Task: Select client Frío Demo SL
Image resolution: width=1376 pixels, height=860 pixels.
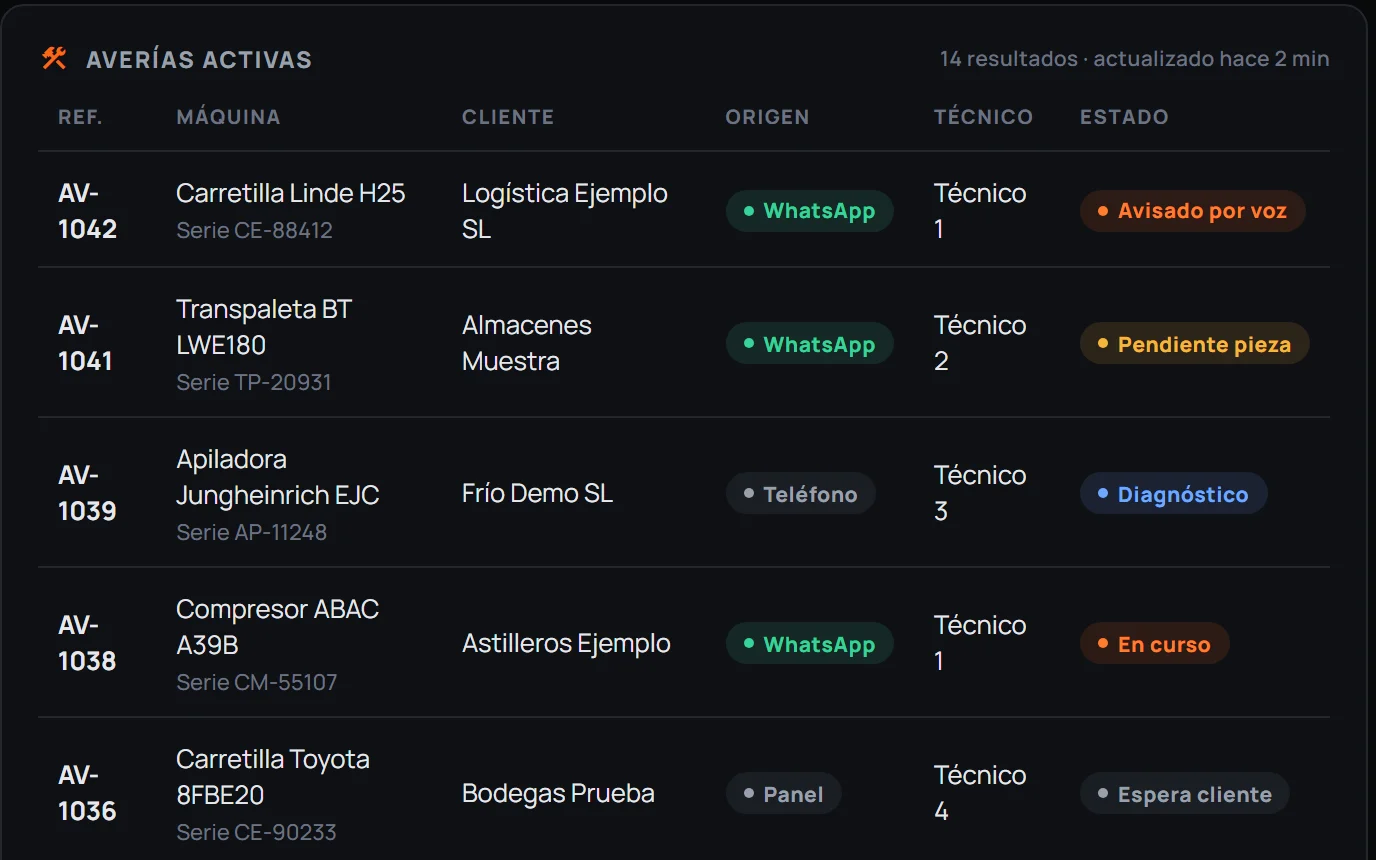Action: click(537, 493)
